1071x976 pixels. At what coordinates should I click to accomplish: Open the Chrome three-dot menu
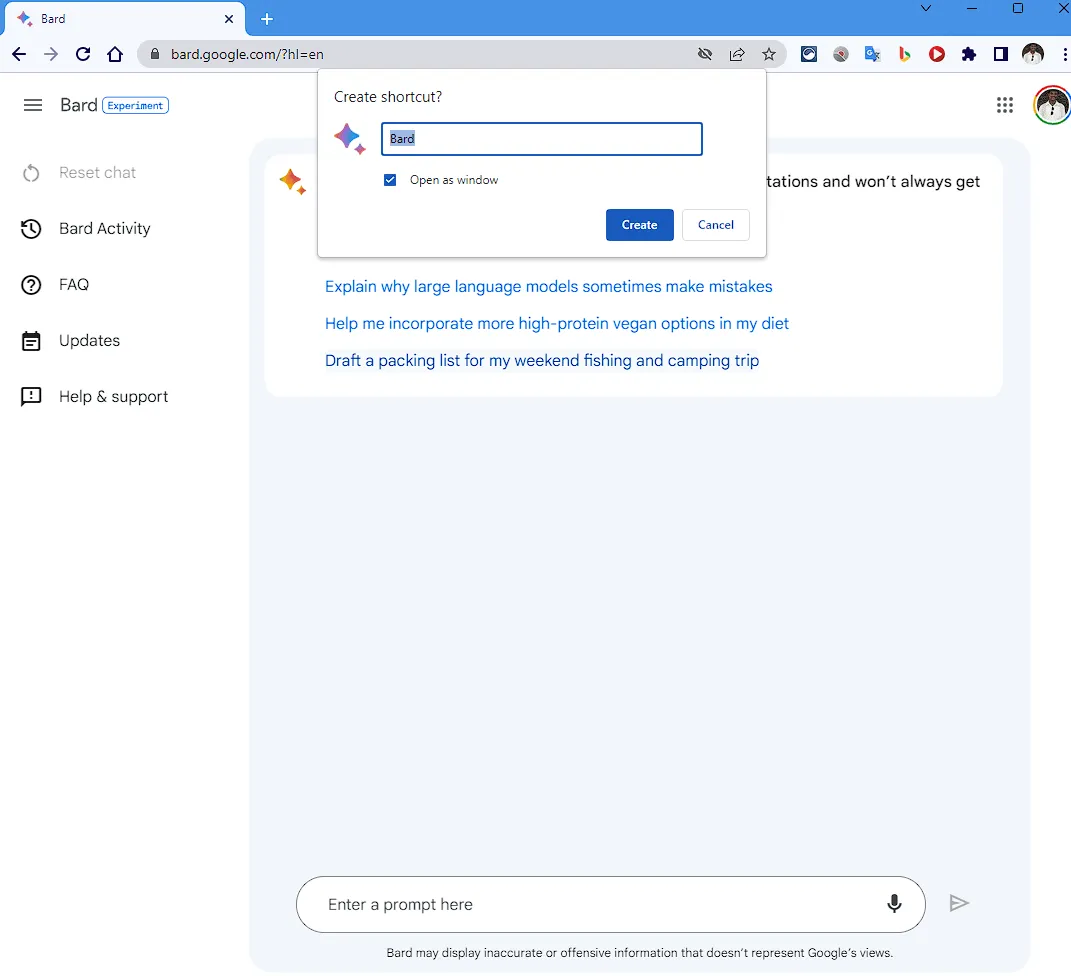tap(1062, 54)
